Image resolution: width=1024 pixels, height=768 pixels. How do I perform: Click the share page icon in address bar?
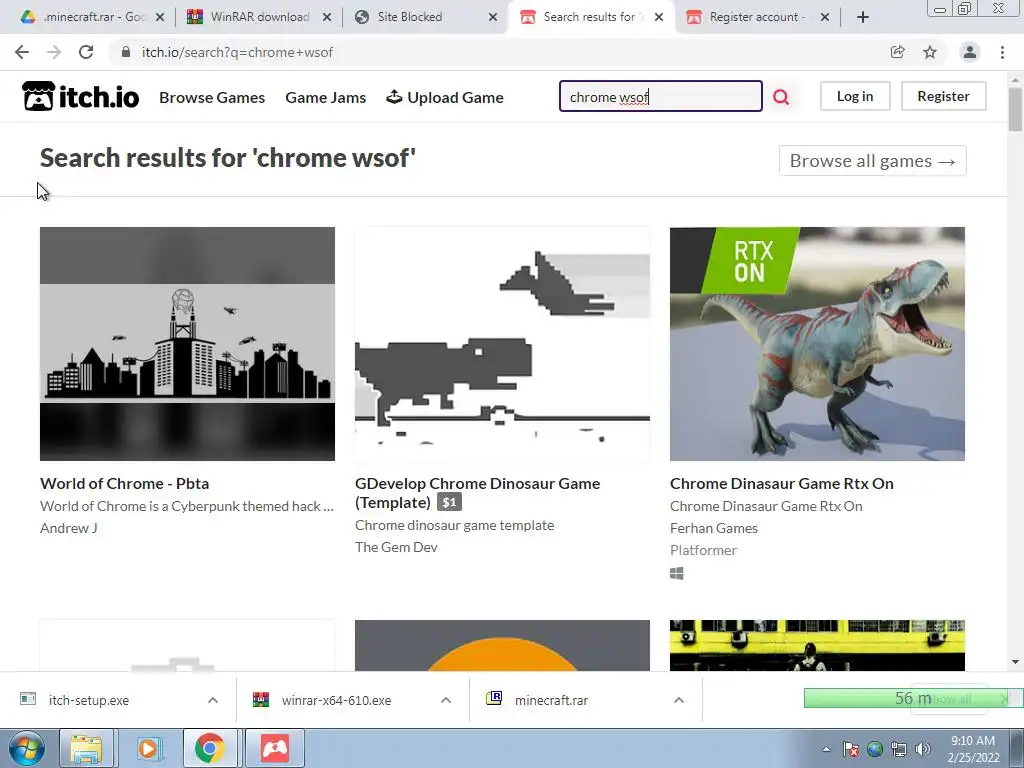(x=897, y=52)
